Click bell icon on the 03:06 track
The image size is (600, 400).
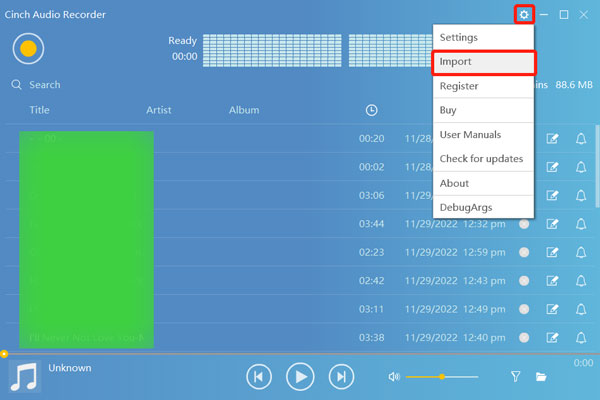pyautogui.click(x=581, y=196)
